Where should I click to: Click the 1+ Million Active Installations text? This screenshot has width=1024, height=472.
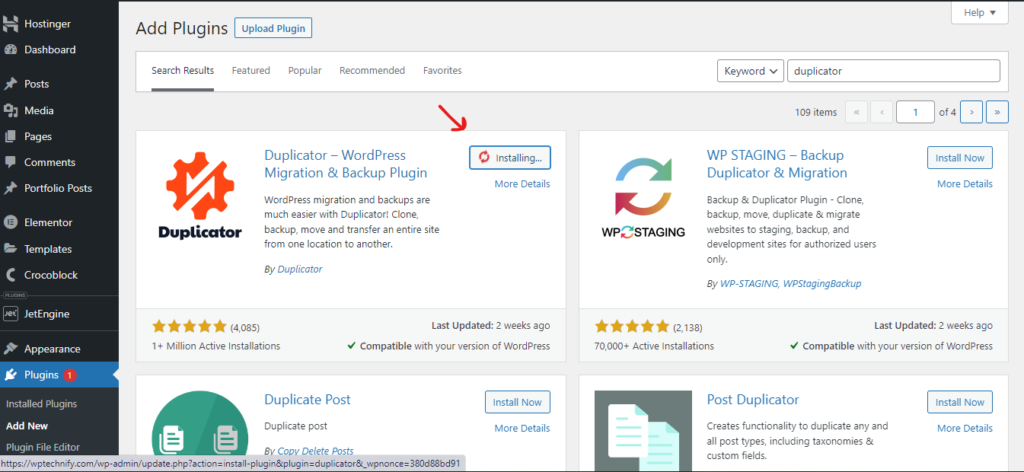tap(216, 346)
